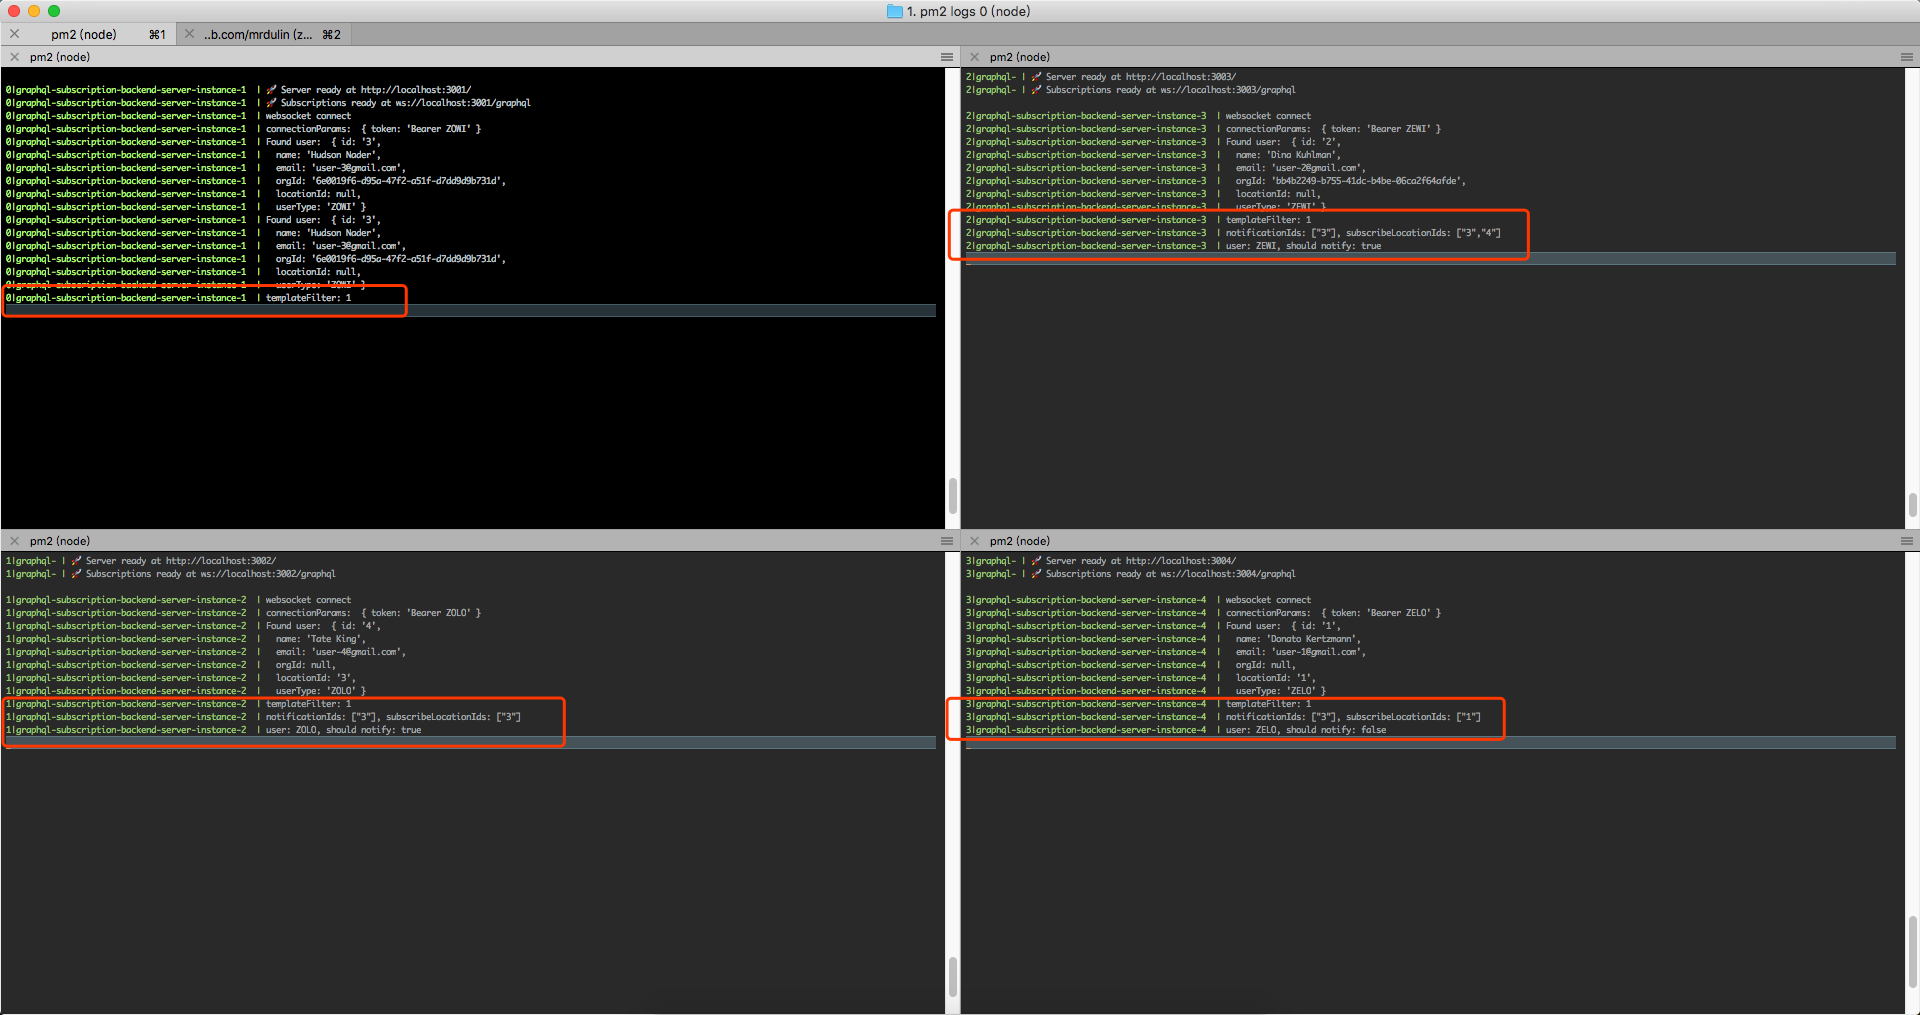Image resolution: width=1920 pixels, height=1015 pixels.
Task: Click 'user: ZELO, should notify: false' line
Action: [1306, 730]
